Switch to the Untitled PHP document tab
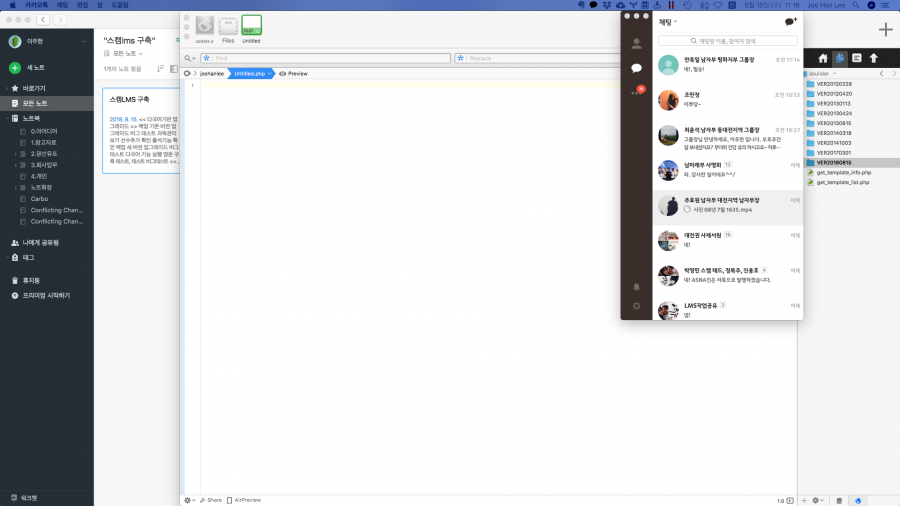This screenshot has height=506, width=900. (x=251, y=29)
